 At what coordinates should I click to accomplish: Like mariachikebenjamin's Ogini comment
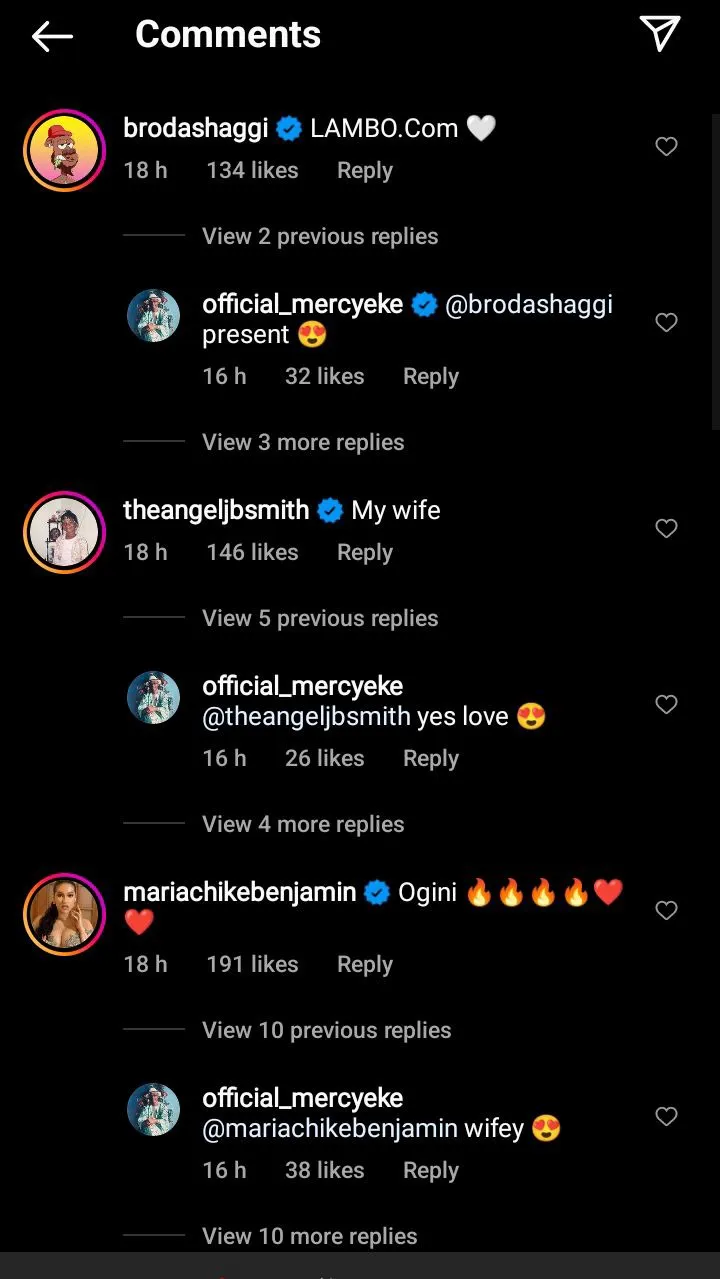[x=666, y=911]
